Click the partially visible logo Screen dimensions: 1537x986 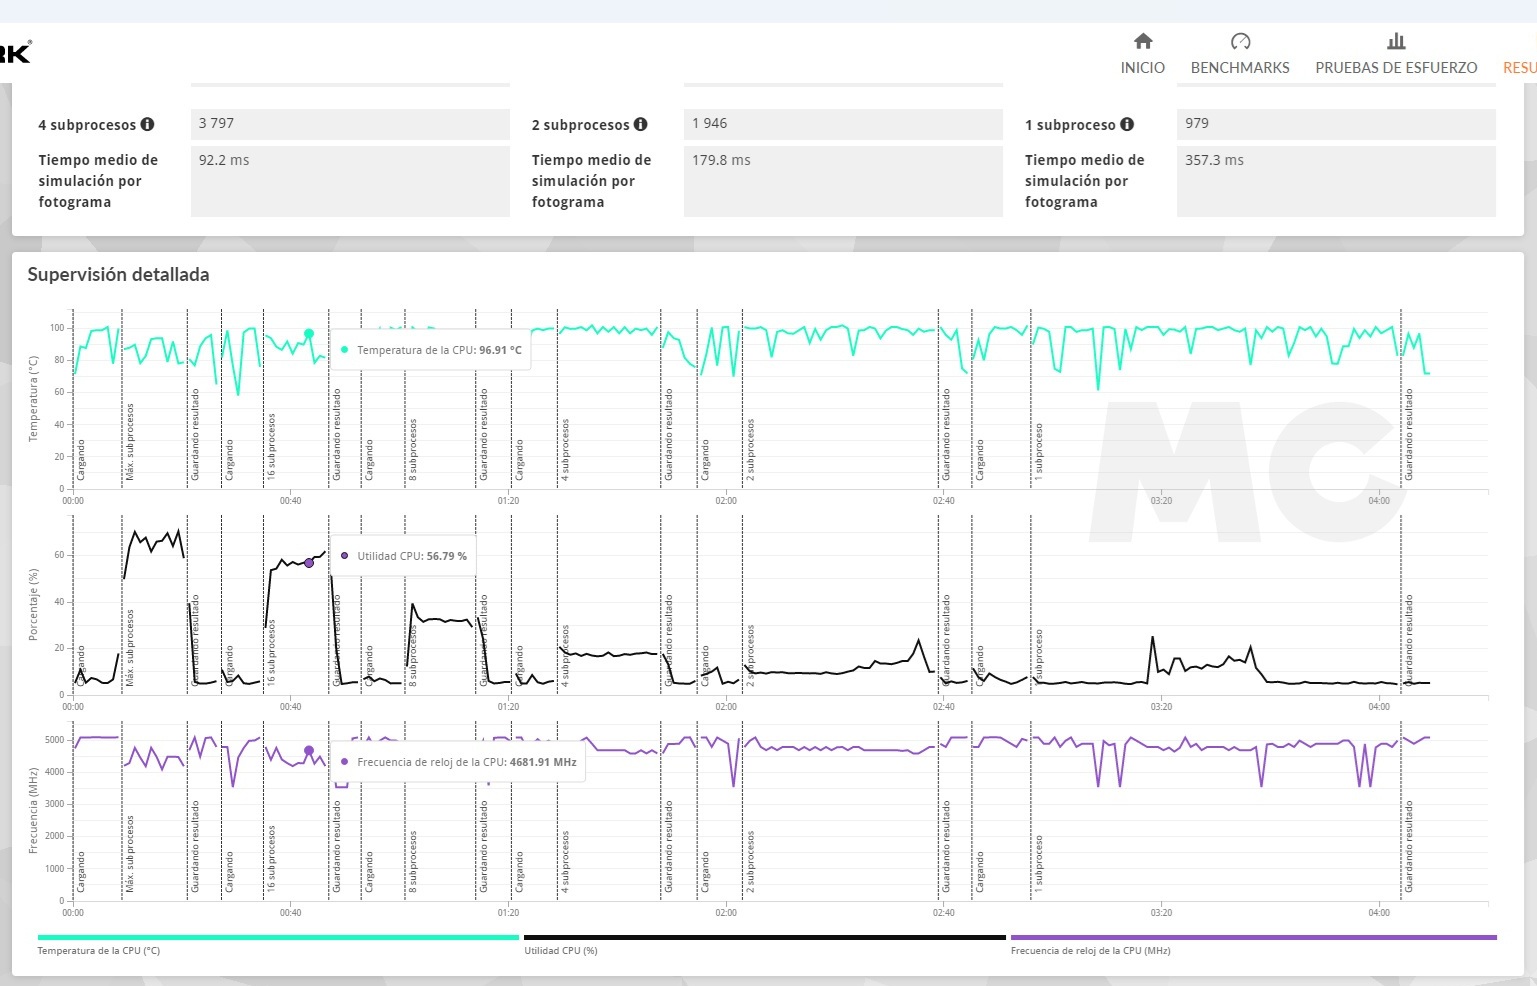[x=15, y=52]
